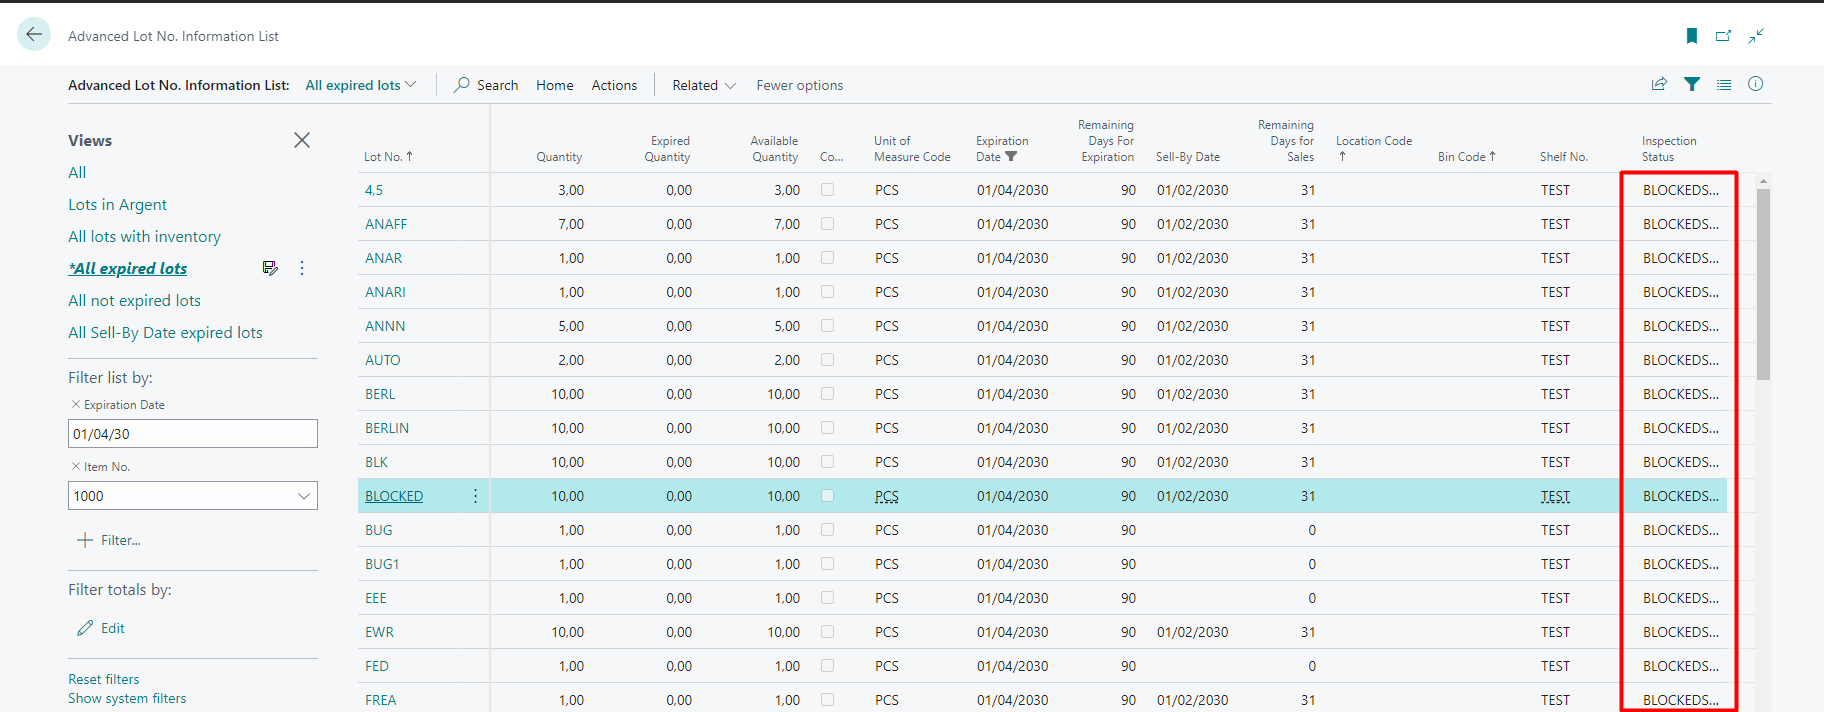Collapse the page with the arrows icon
Image resolution: width=1824 pixels, height=712 pixels.
[x=1756, y=36]
